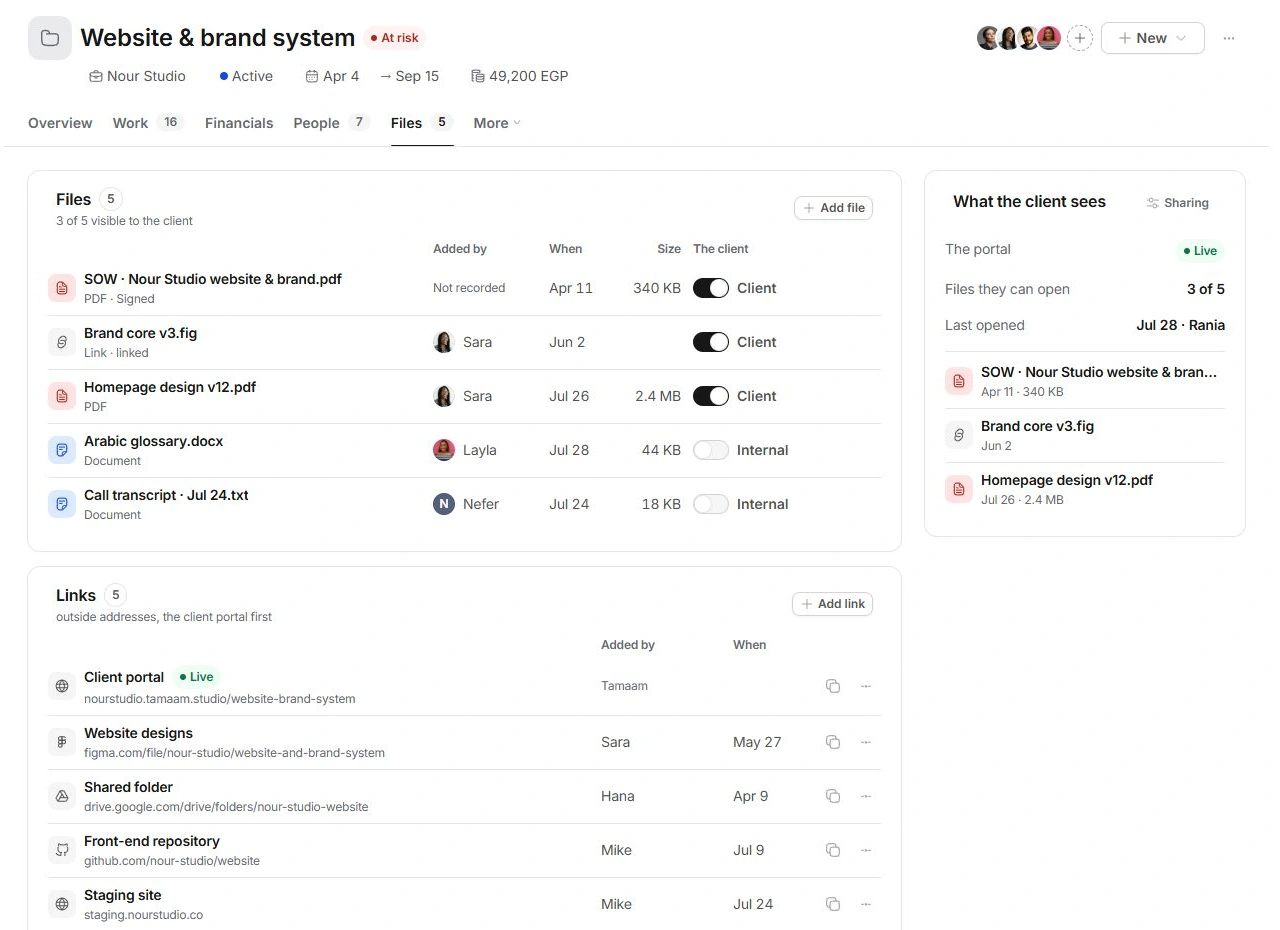Open SOW file in What the client sees

coord(1085,381)
